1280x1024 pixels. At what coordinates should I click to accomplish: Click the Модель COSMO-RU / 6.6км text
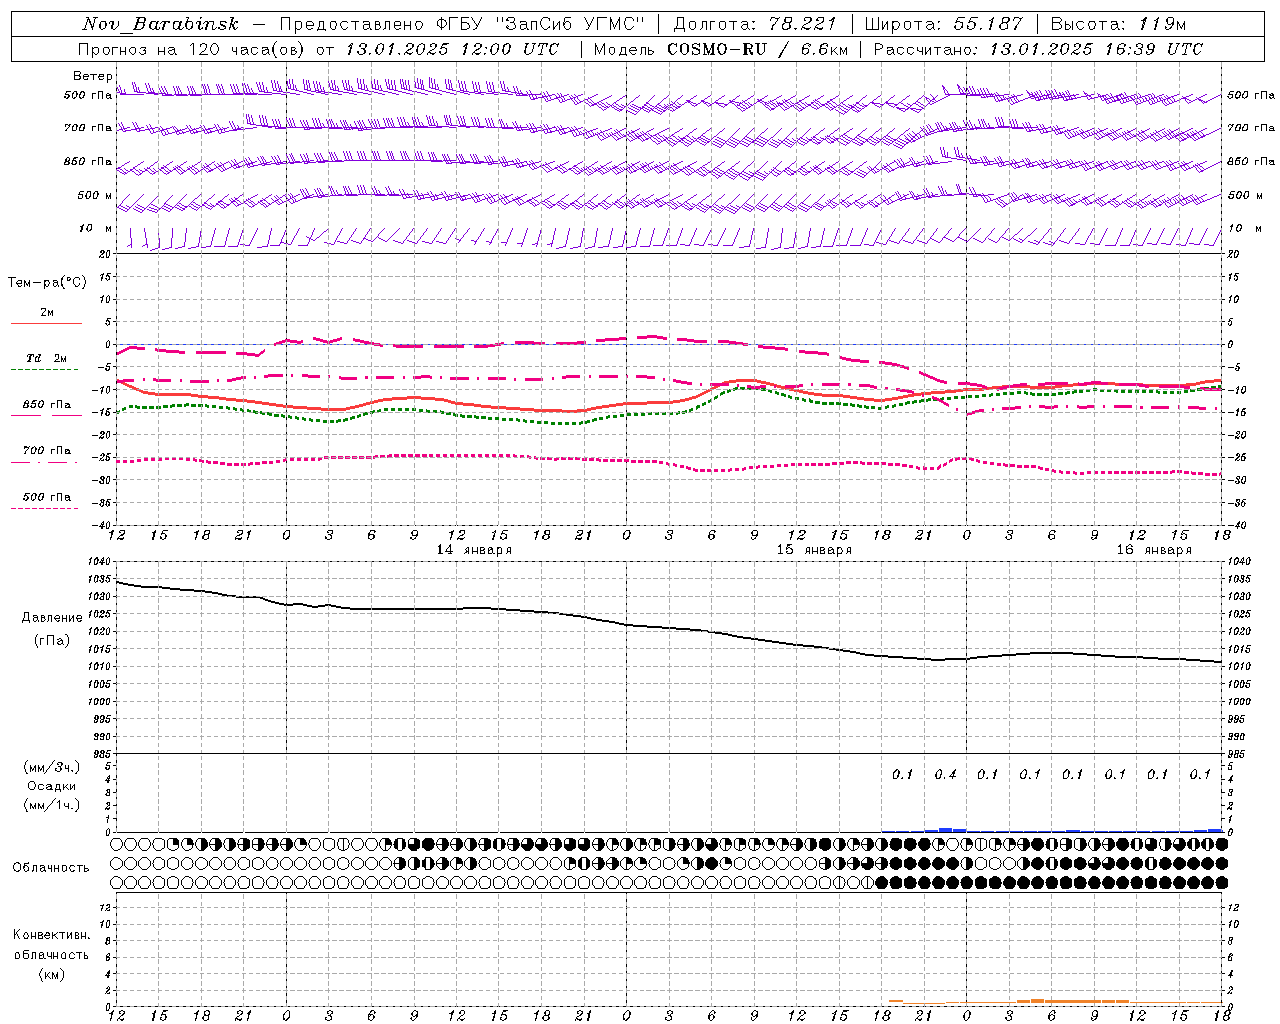(720, 49)
